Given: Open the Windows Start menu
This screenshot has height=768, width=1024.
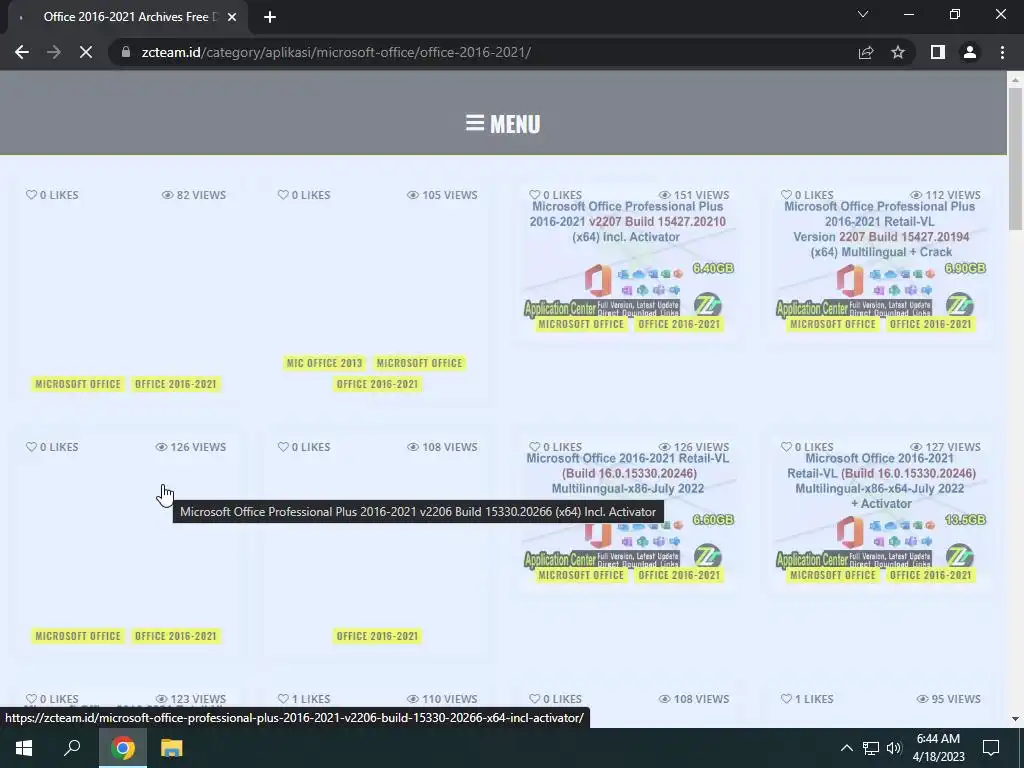Looking at the screenshot, I should coord(24,748).
